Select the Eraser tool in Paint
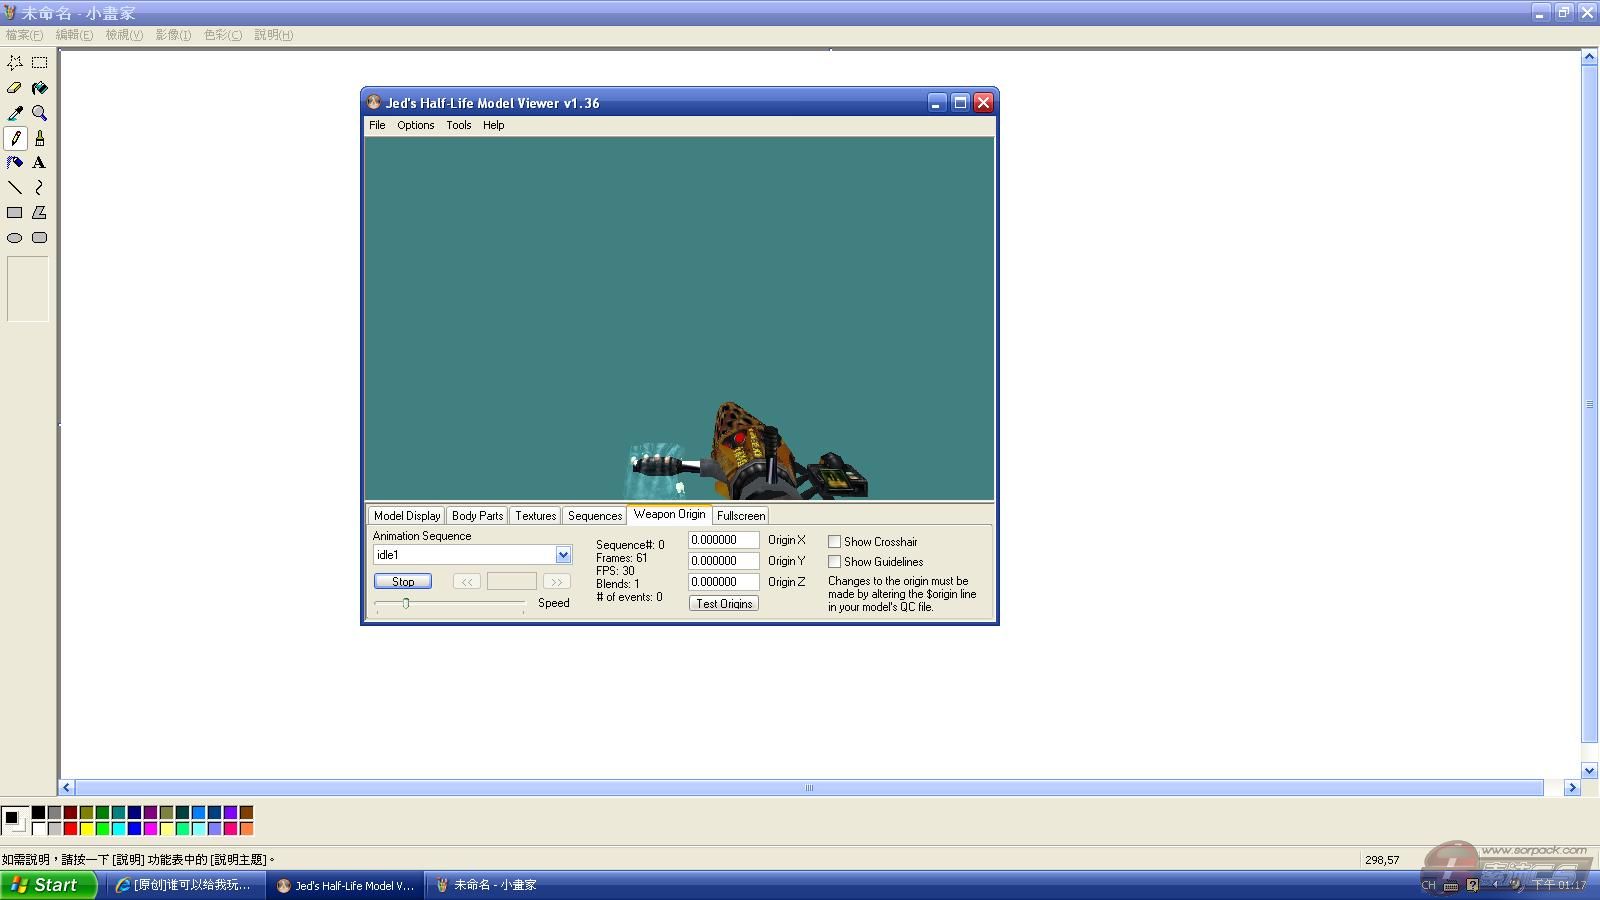The height and width of the screenshot is (900, 1600). 15,88
